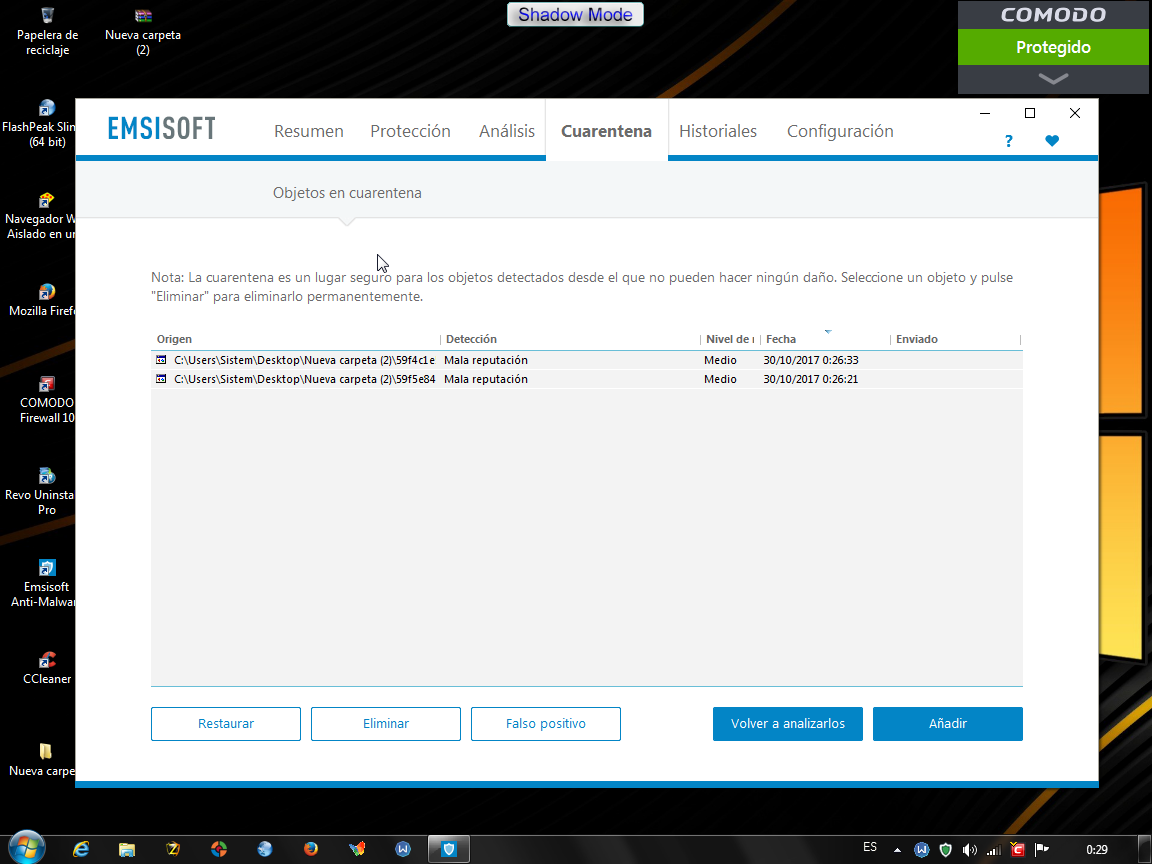Select the quarantined file 59f5e84 row
Image resolution: width=1152 pixels, height=864 pixels.
coord(586,379)
